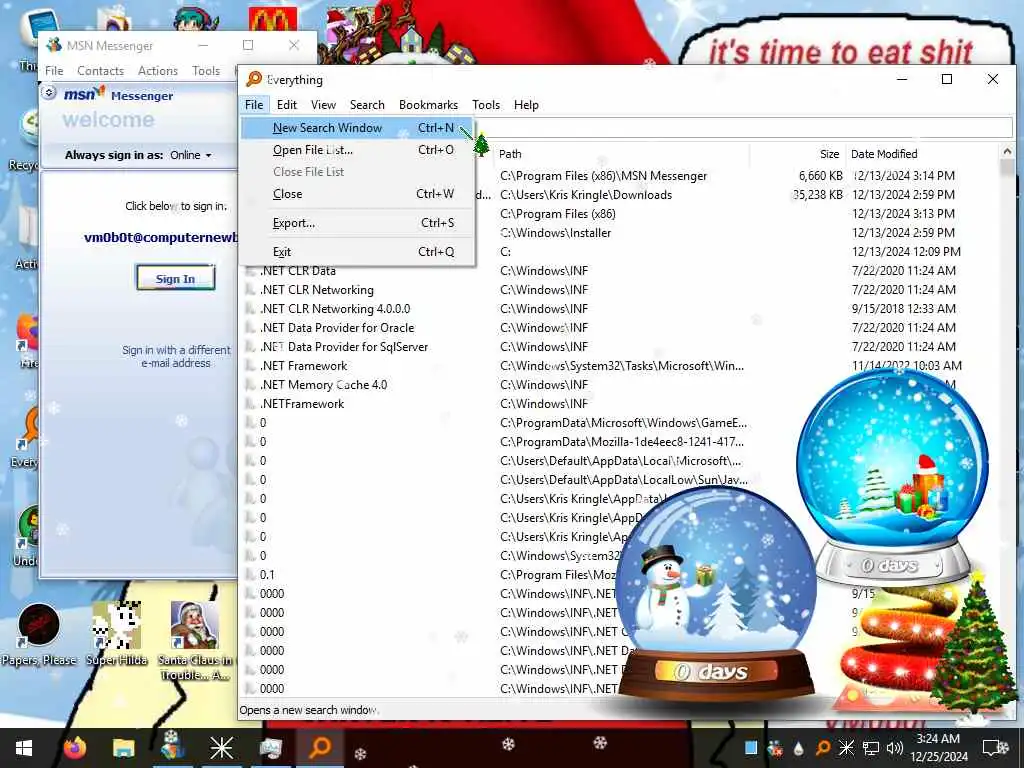
Task: Open Papers, Please desktop shortcut
Action: click(x=39, y=633)
